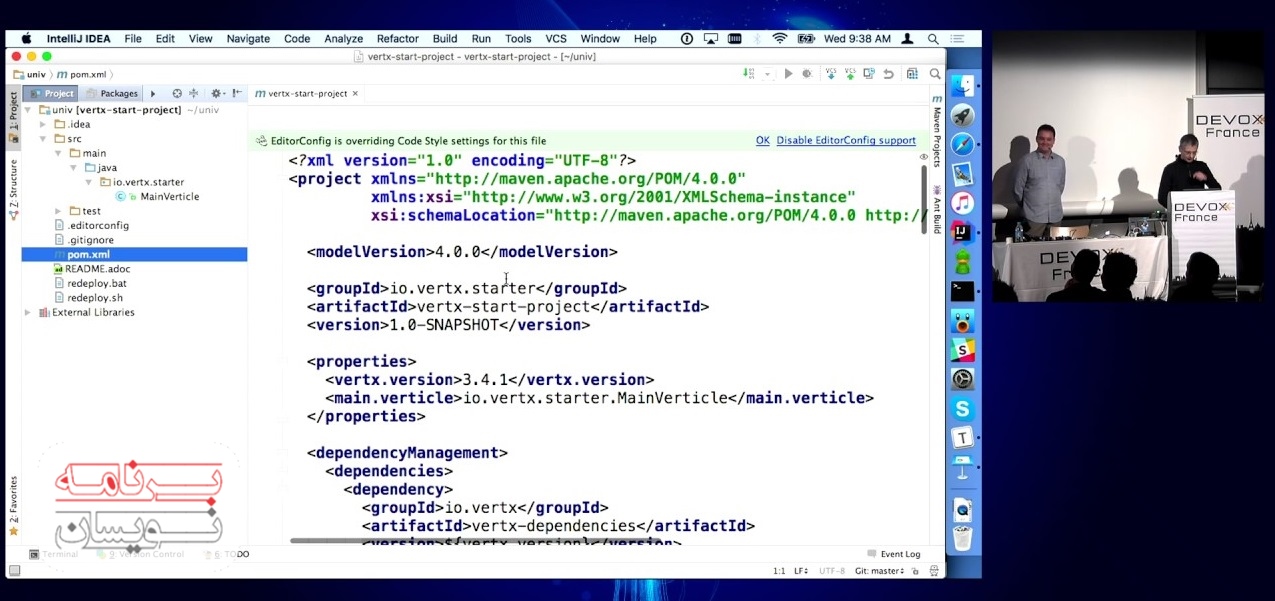Open the Maven Projects side panel
Viewport: 1275px width, 601px height.
point(937,131)
